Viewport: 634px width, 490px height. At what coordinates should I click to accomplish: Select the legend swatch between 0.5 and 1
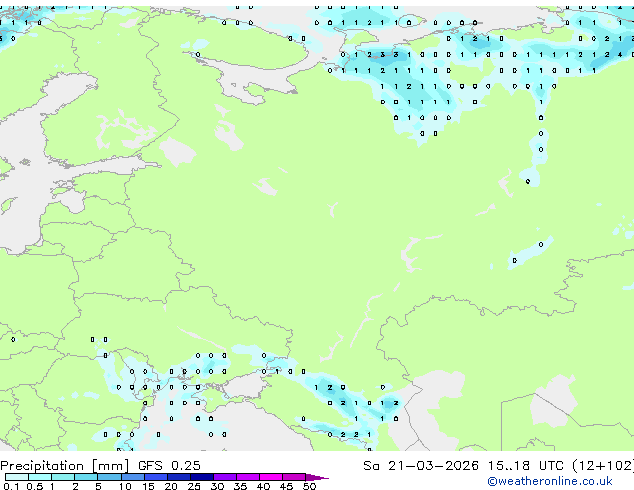tap(40, 477)
